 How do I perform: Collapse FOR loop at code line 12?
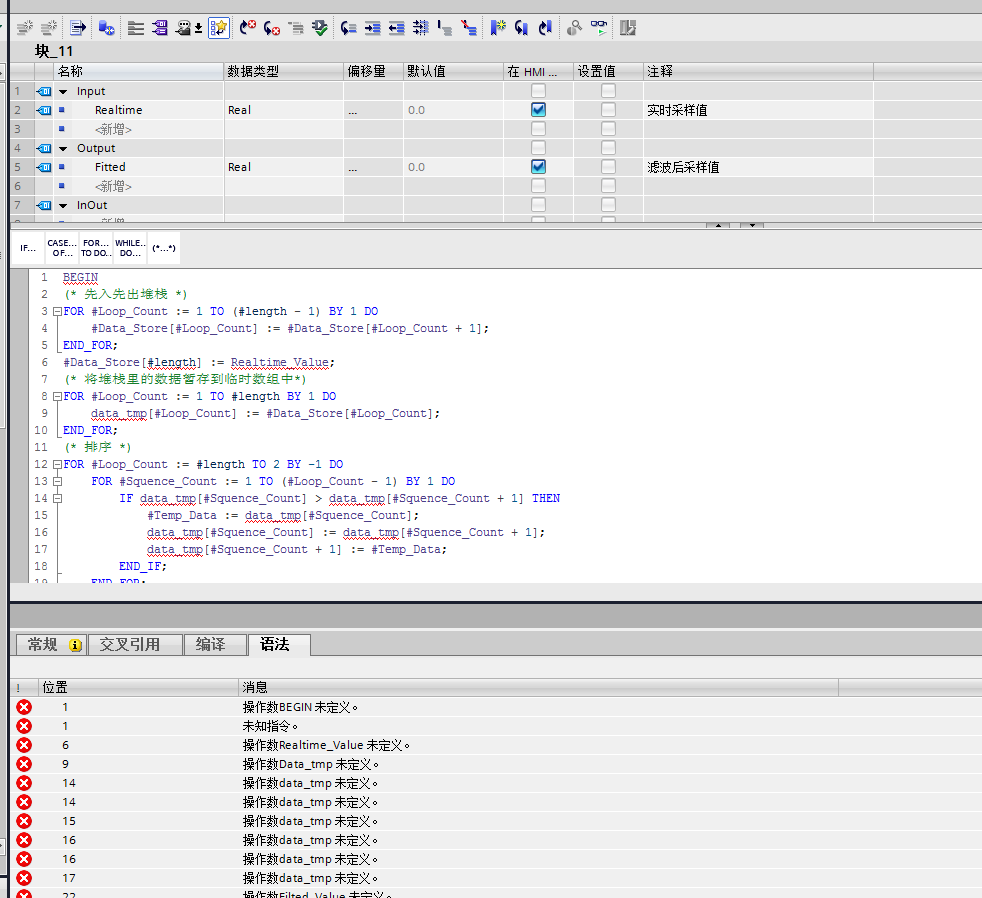57,464
